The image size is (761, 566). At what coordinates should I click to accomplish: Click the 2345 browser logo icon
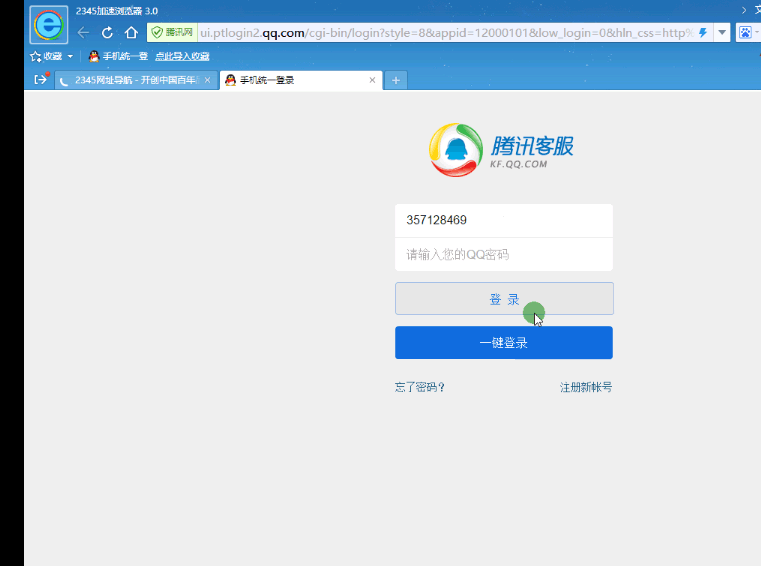click(x=49, y=25)
